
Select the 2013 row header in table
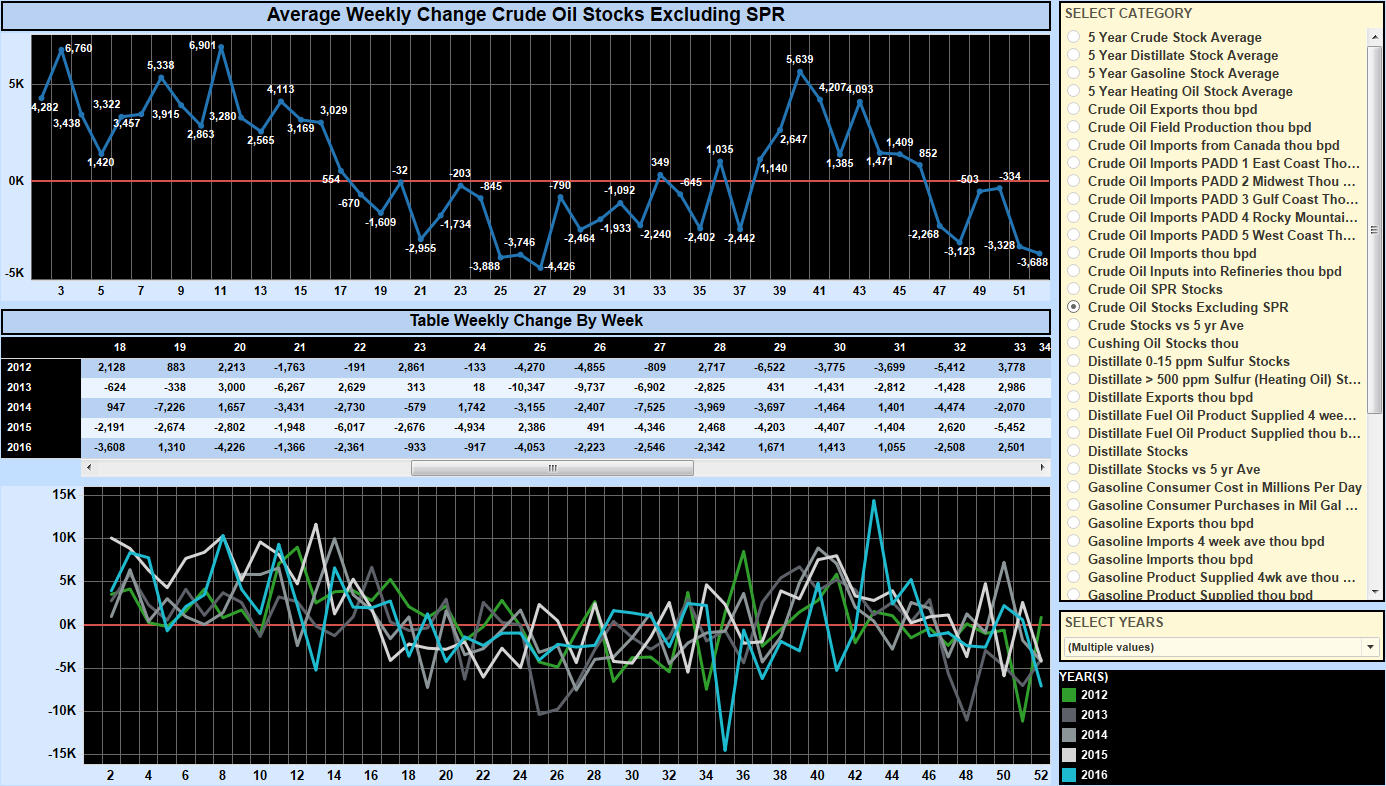(41, 387)
